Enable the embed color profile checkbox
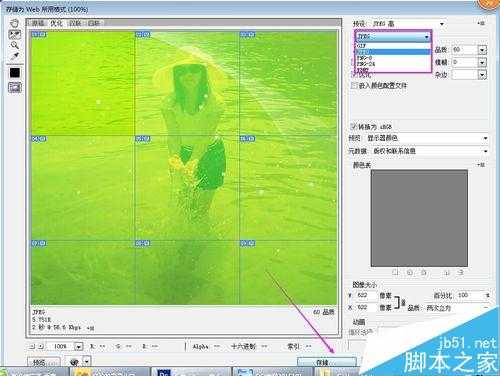 click(x=354, y=86)
